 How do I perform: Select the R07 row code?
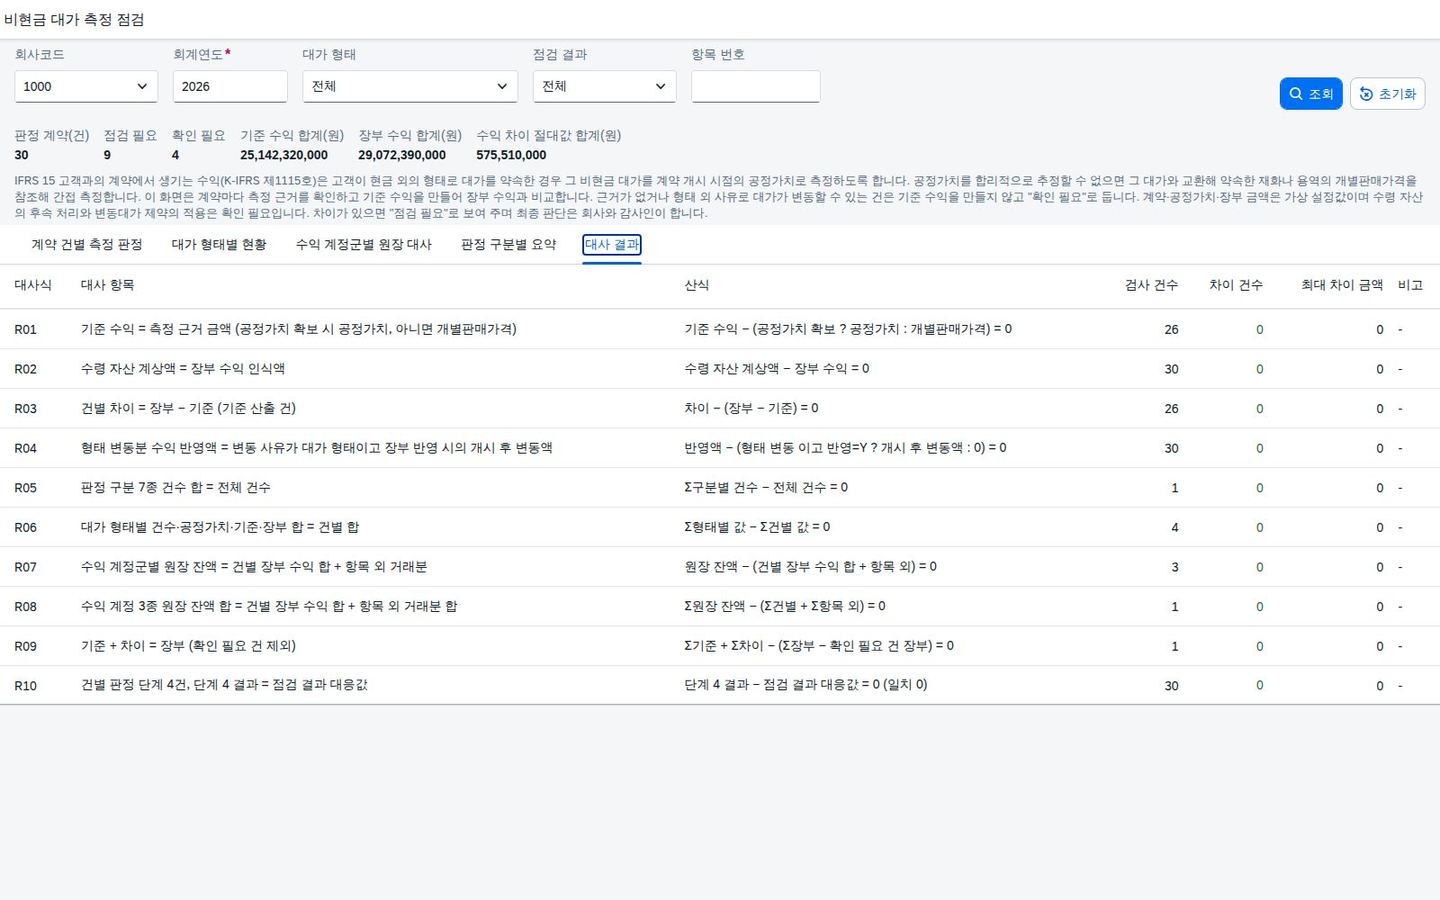25,567
